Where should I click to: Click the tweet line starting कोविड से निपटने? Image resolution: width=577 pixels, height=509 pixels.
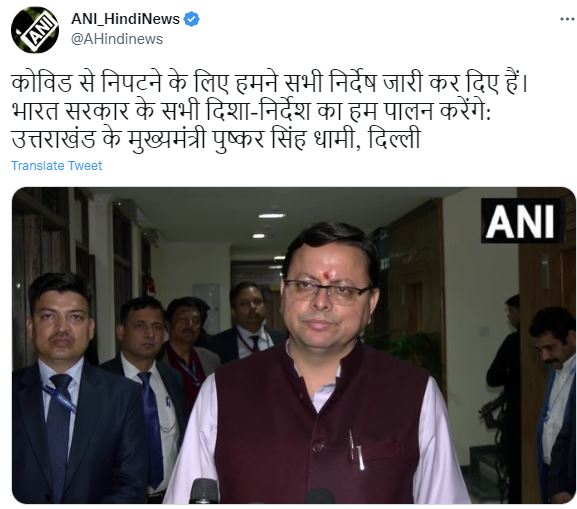click(270, 84)
